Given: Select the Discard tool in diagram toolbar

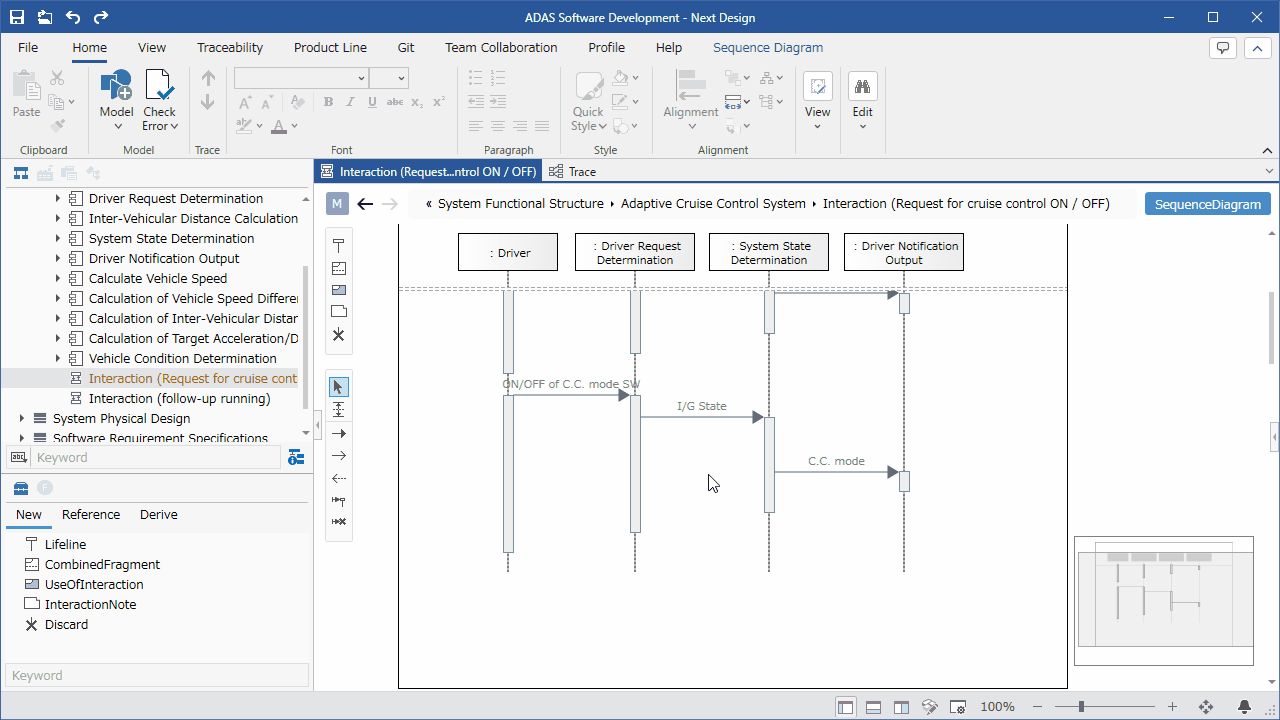Looking at the screenshot, I should (339, 334).
